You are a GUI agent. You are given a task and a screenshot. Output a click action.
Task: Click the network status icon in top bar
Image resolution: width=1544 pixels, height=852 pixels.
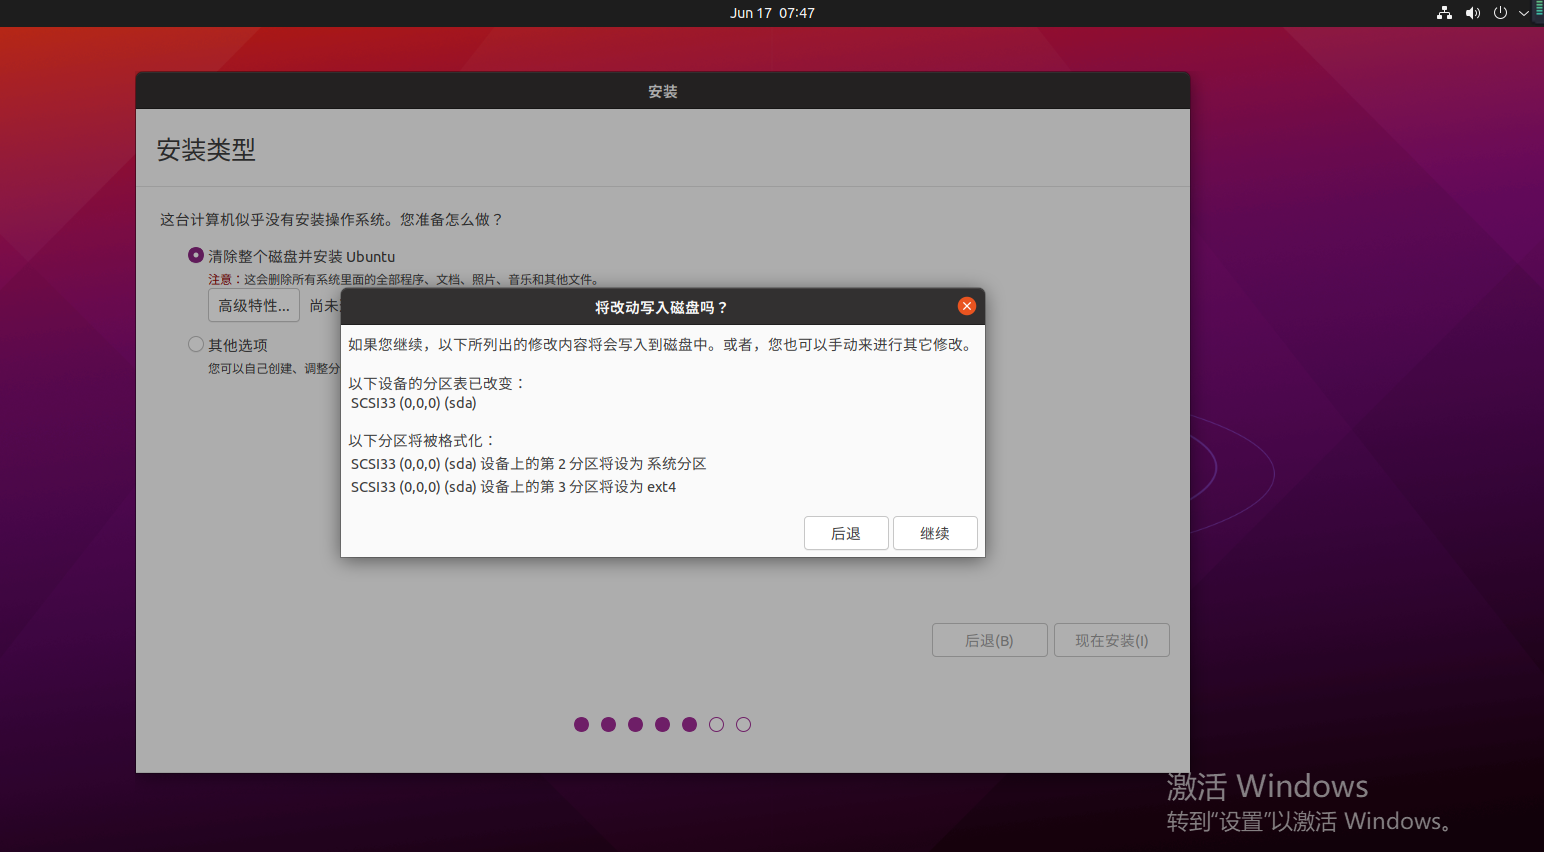point(1444,13)
